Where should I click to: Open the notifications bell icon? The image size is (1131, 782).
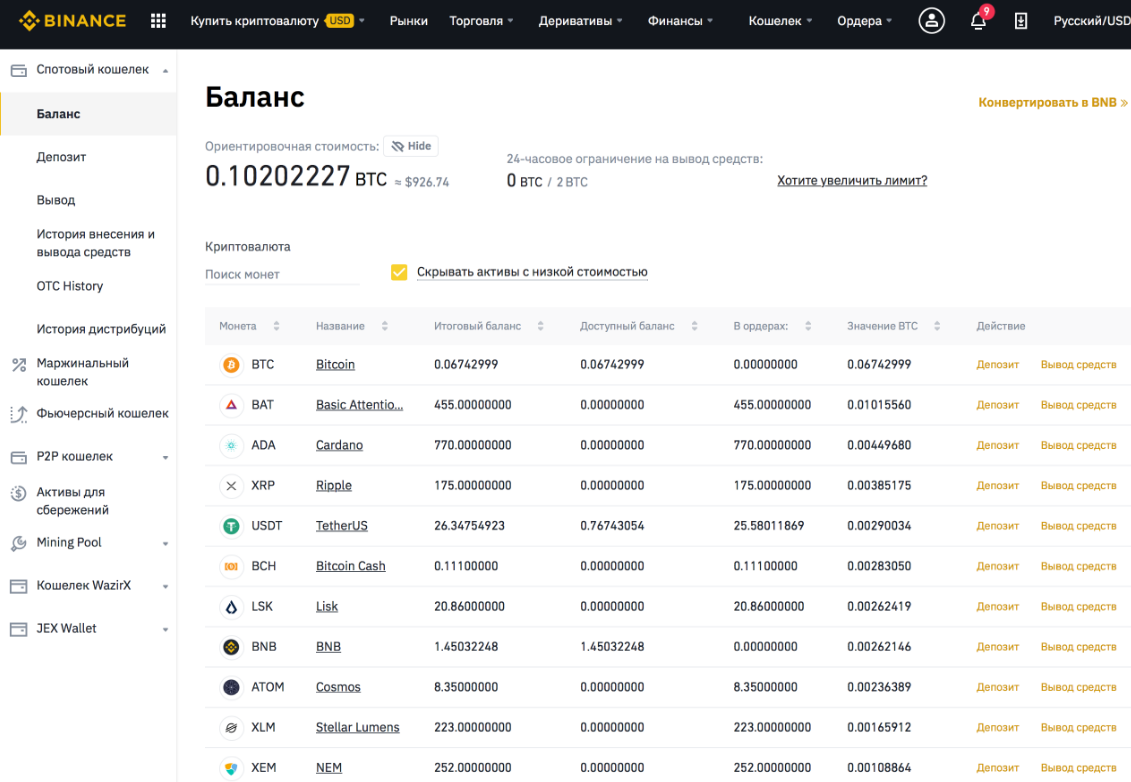pyautogui.click(x=978, y=21)
